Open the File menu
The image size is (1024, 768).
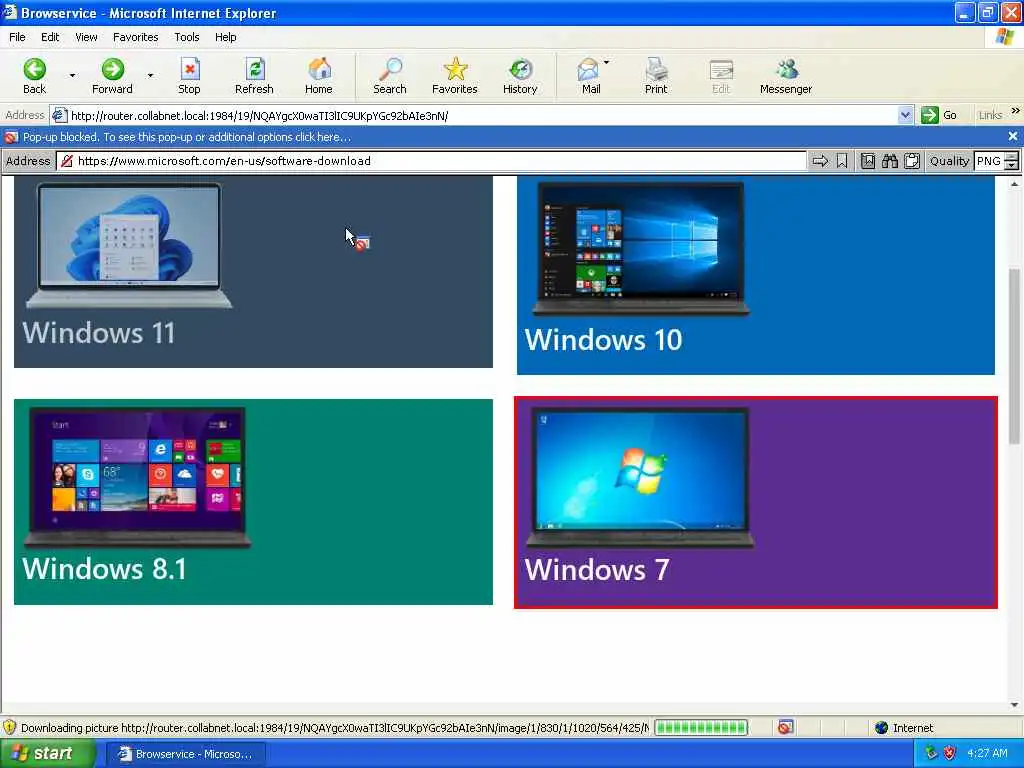[18, 37]
